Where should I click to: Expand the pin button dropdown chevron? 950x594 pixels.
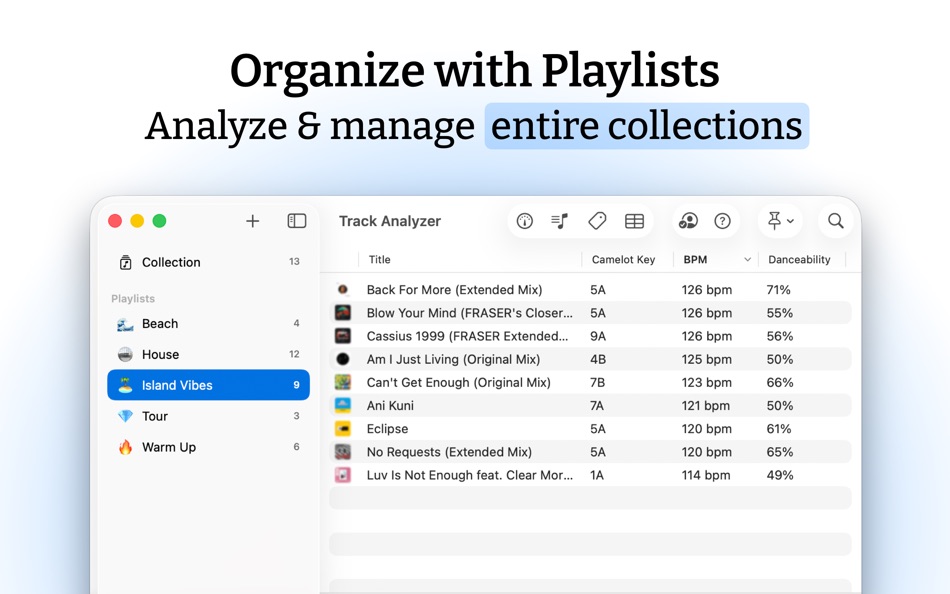pos(789,221)
